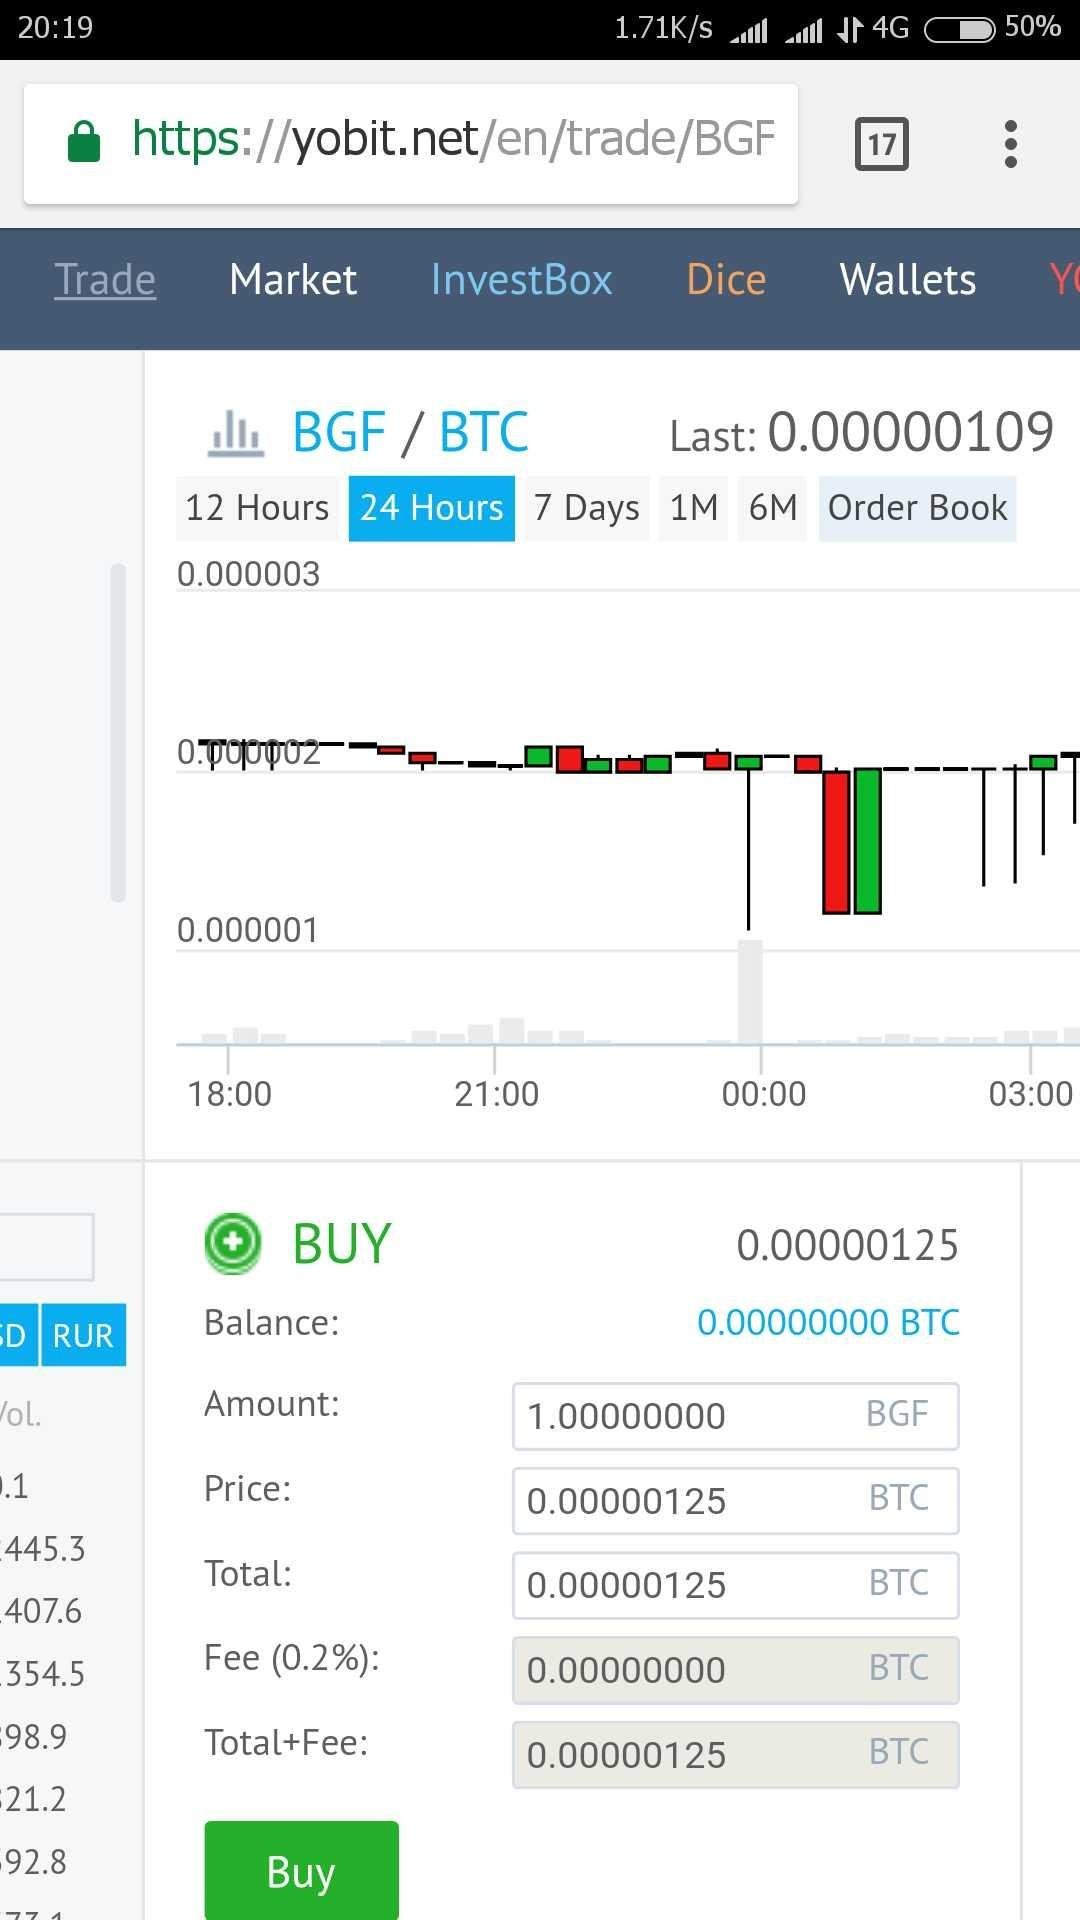
Task: Tap the bar chart icon beside BGF / BTC
Action: tap(236, 434)
